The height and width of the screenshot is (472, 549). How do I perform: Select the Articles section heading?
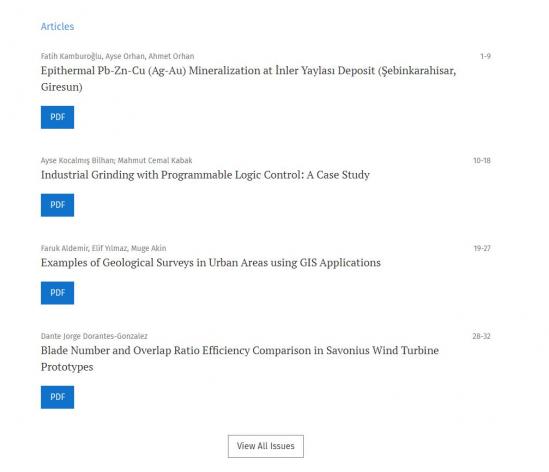(x=57, y=27)
